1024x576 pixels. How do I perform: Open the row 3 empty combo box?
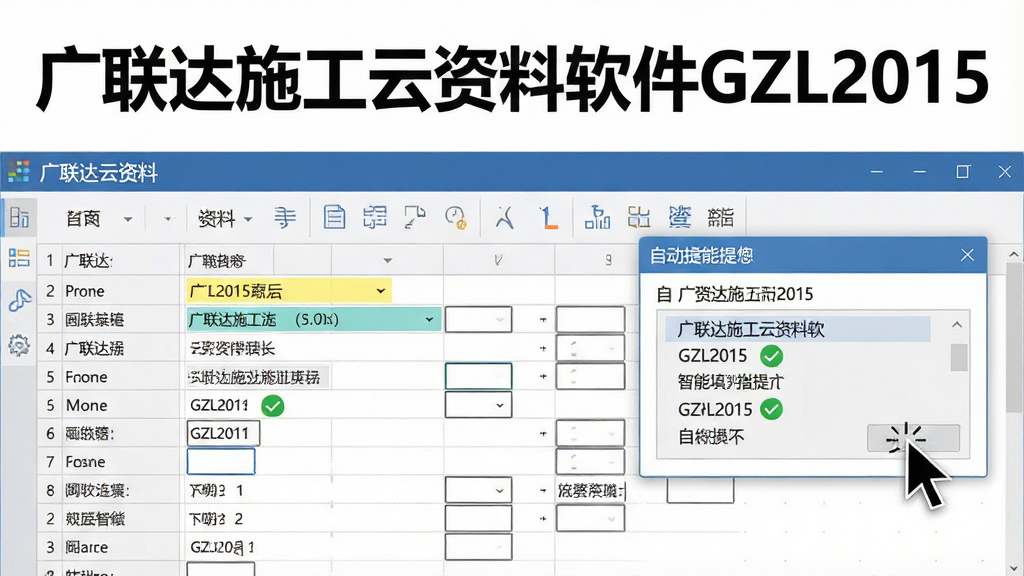[478, 319]
